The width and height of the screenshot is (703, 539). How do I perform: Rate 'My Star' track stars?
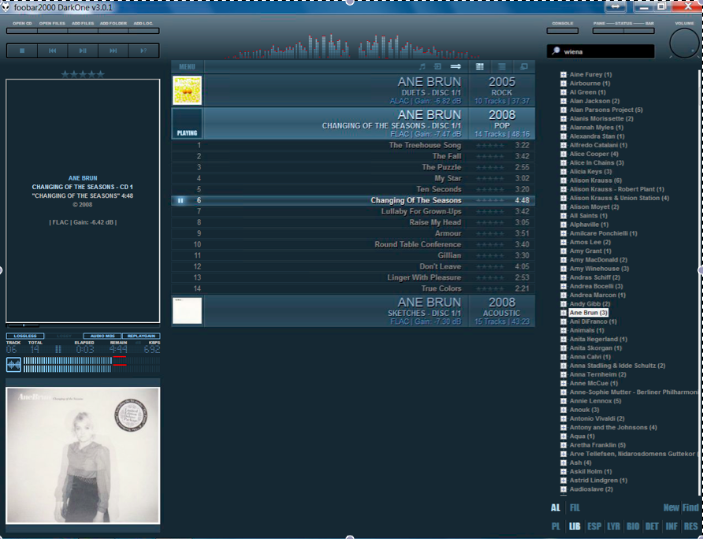pos(490,178)
